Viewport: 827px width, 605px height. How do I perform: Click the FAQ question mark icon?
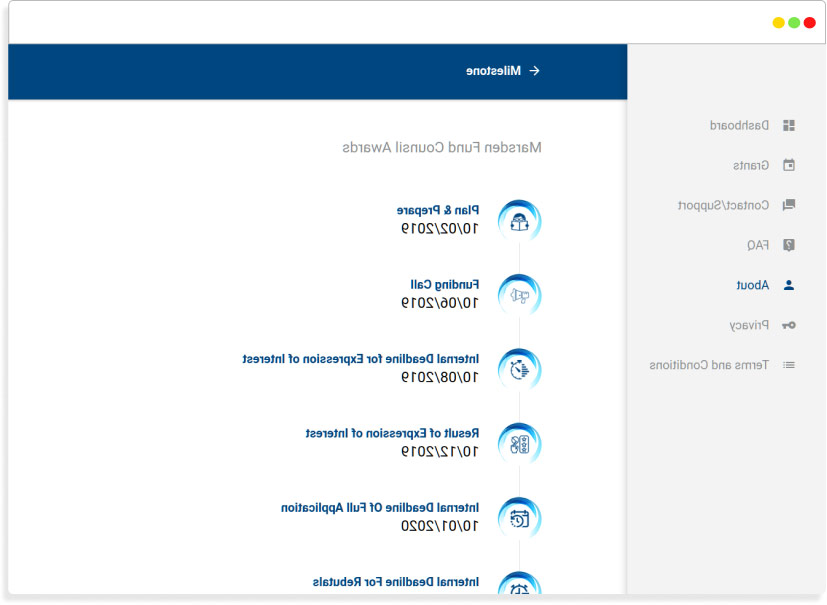(x=789, y=245)
